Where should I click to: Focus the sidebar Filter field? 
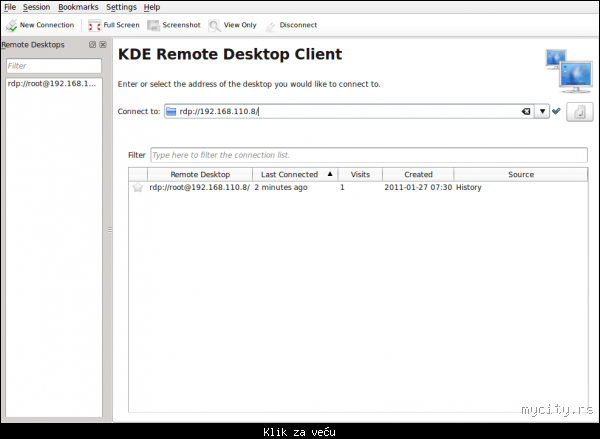point(54,66)
